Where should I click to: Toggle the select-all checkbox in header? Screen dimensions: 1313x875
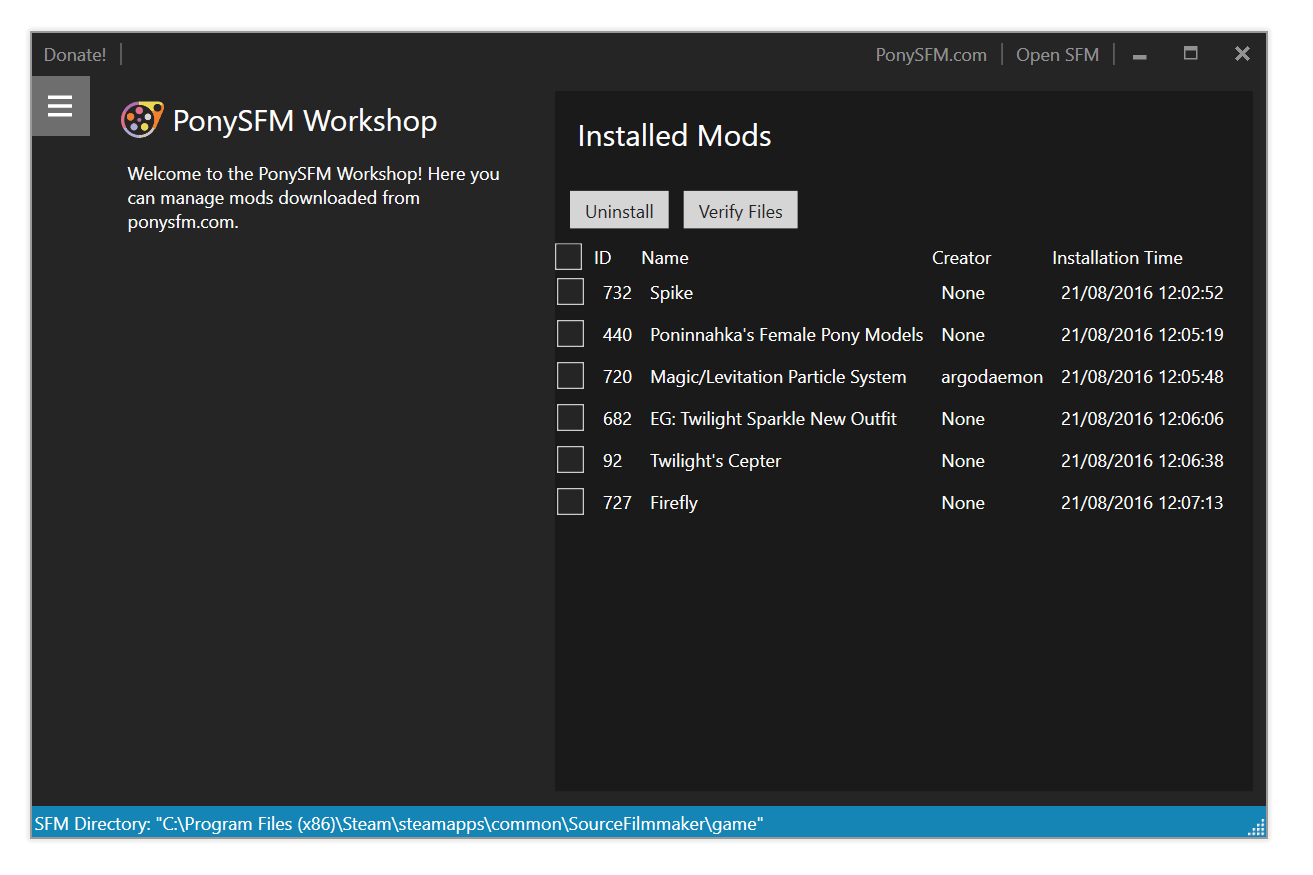[568, 257]
